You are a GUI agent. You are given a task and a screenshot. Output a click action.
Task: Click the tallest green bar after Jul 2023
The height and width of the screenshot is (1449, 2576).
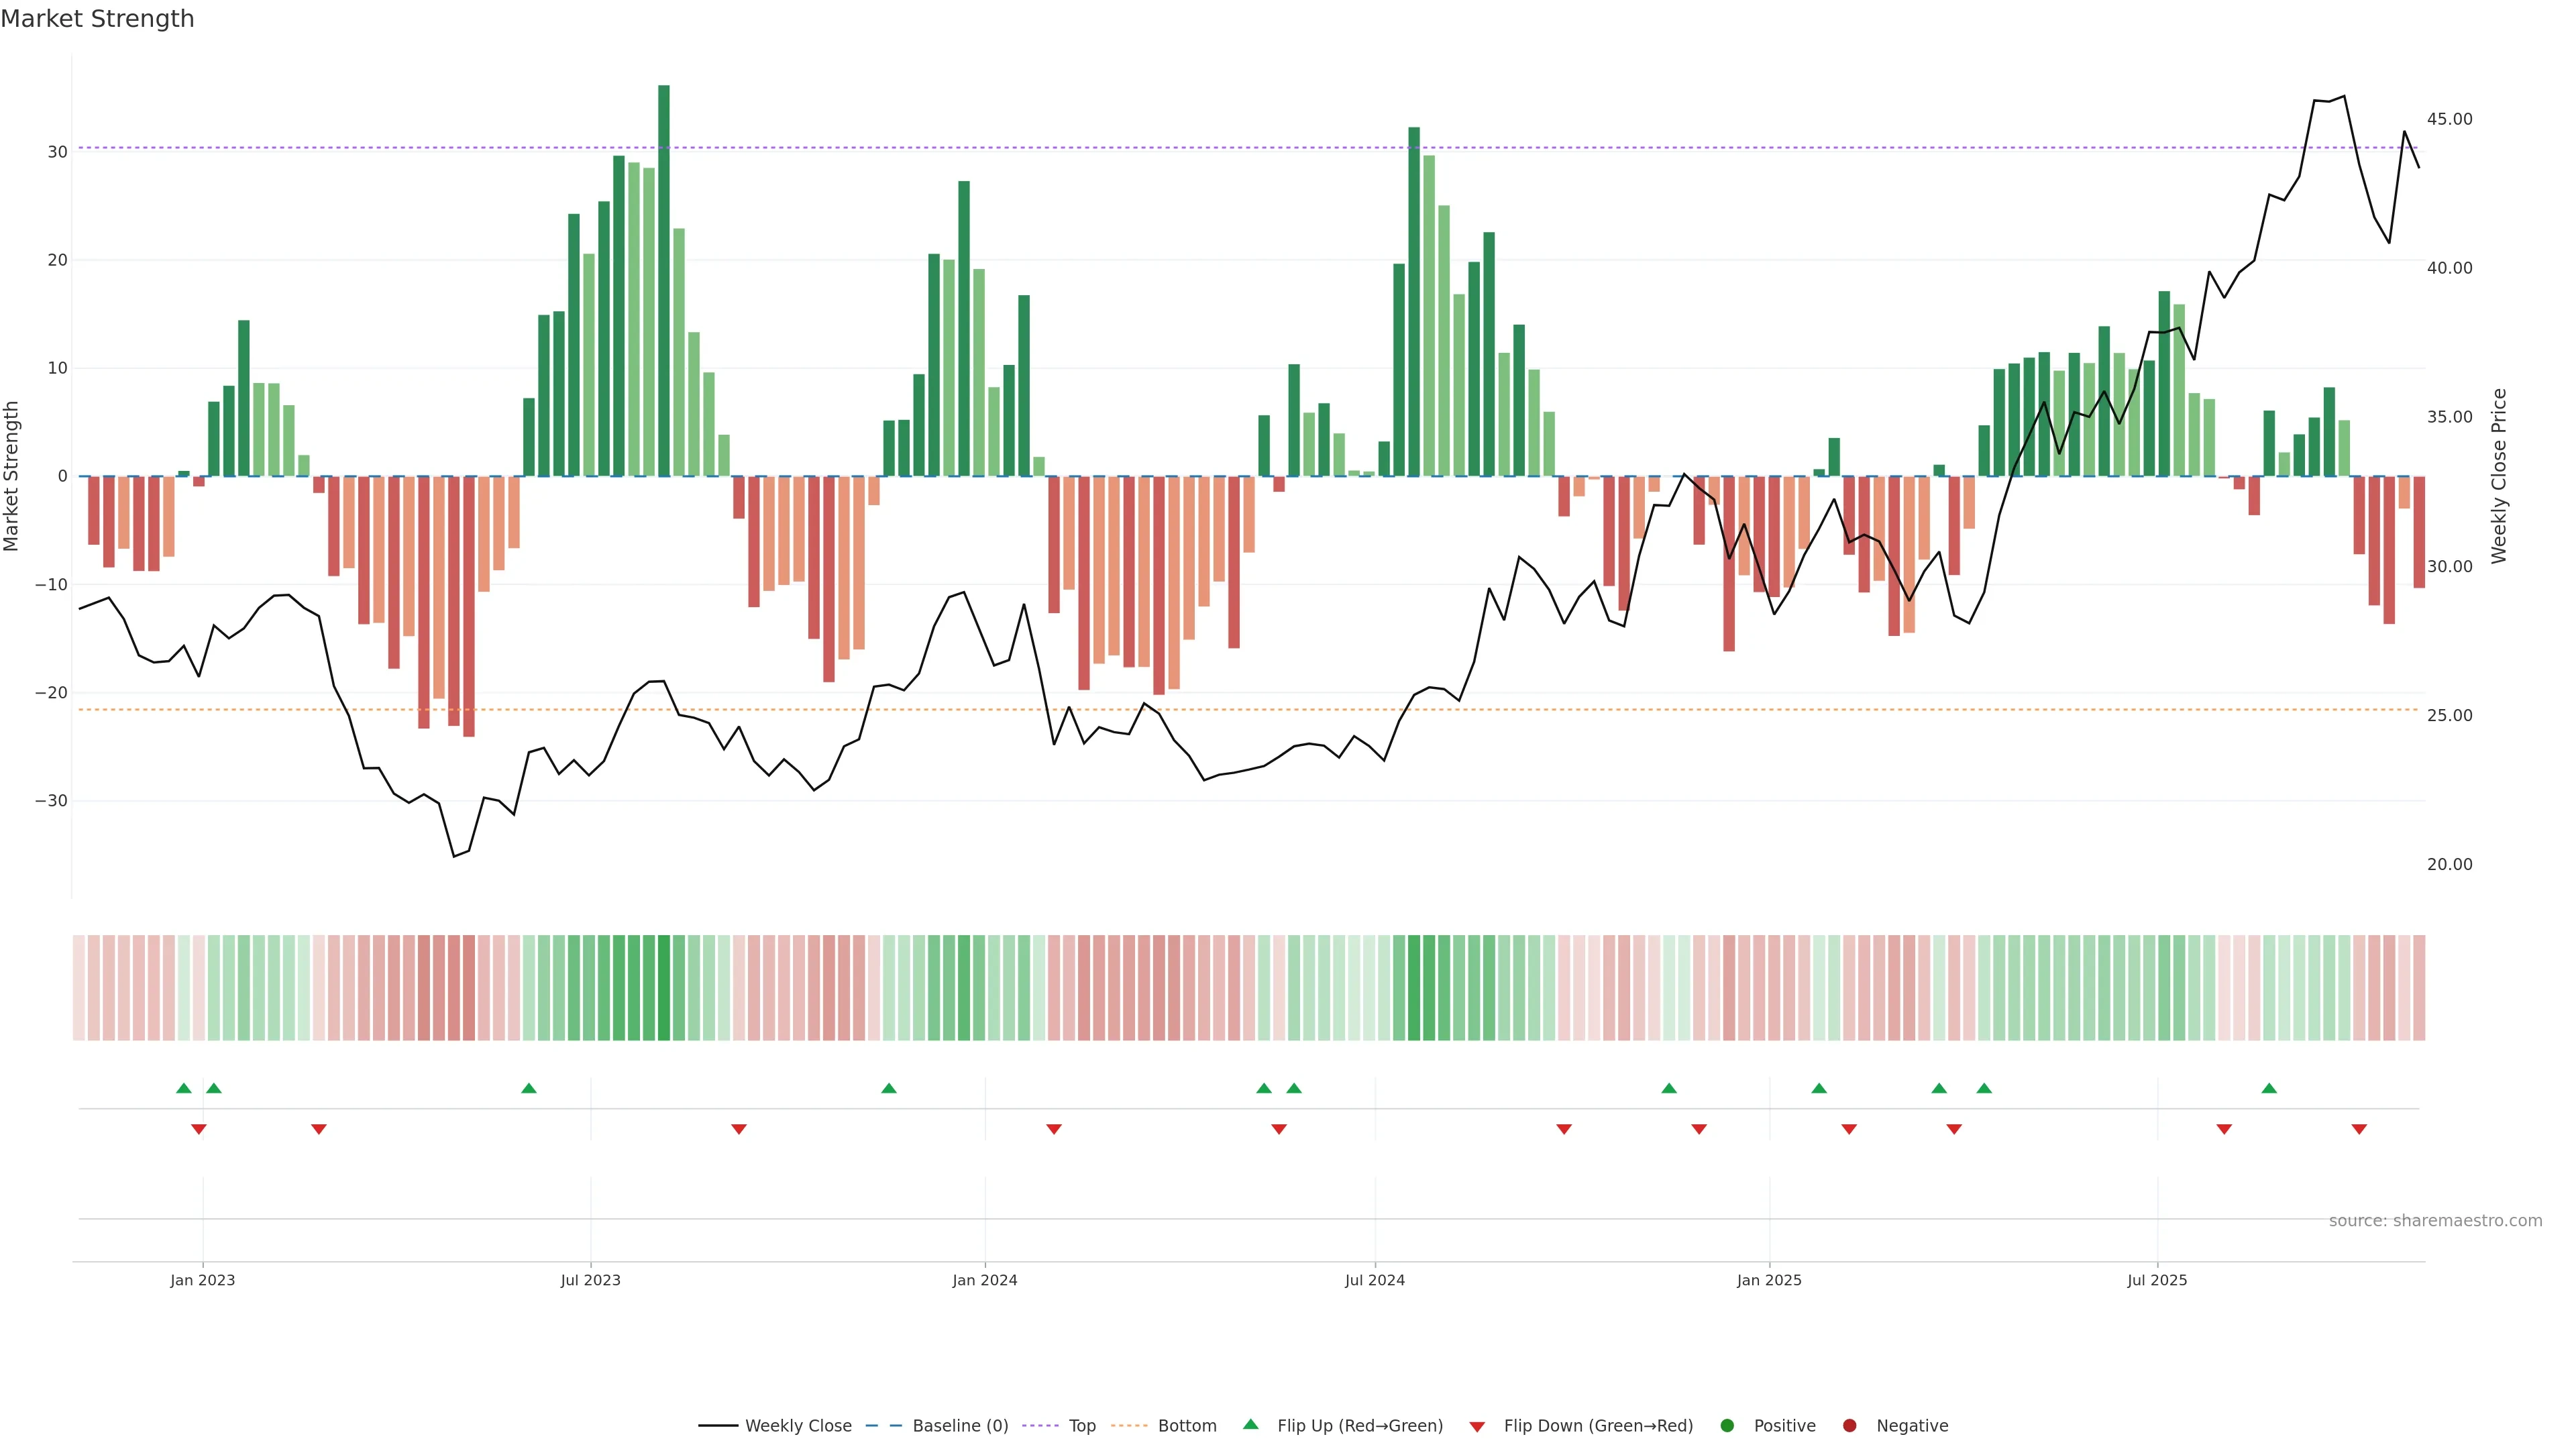(664, 280)
